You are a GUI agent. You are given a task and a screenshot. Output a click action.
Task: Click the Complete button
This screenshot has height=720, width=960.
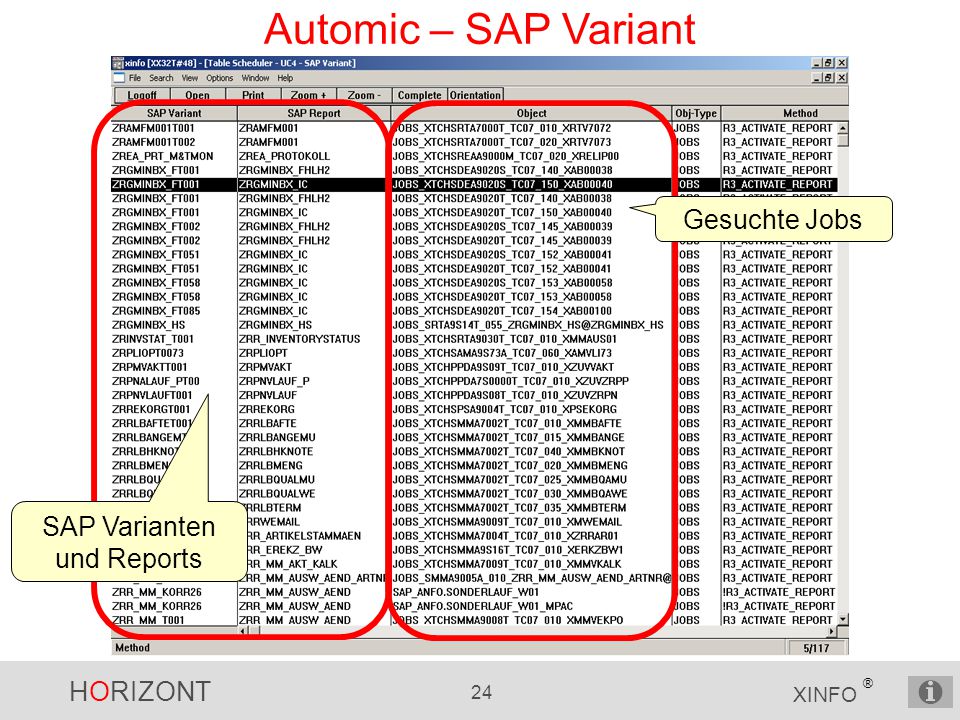pyautogui.click(x=419, y=95)
